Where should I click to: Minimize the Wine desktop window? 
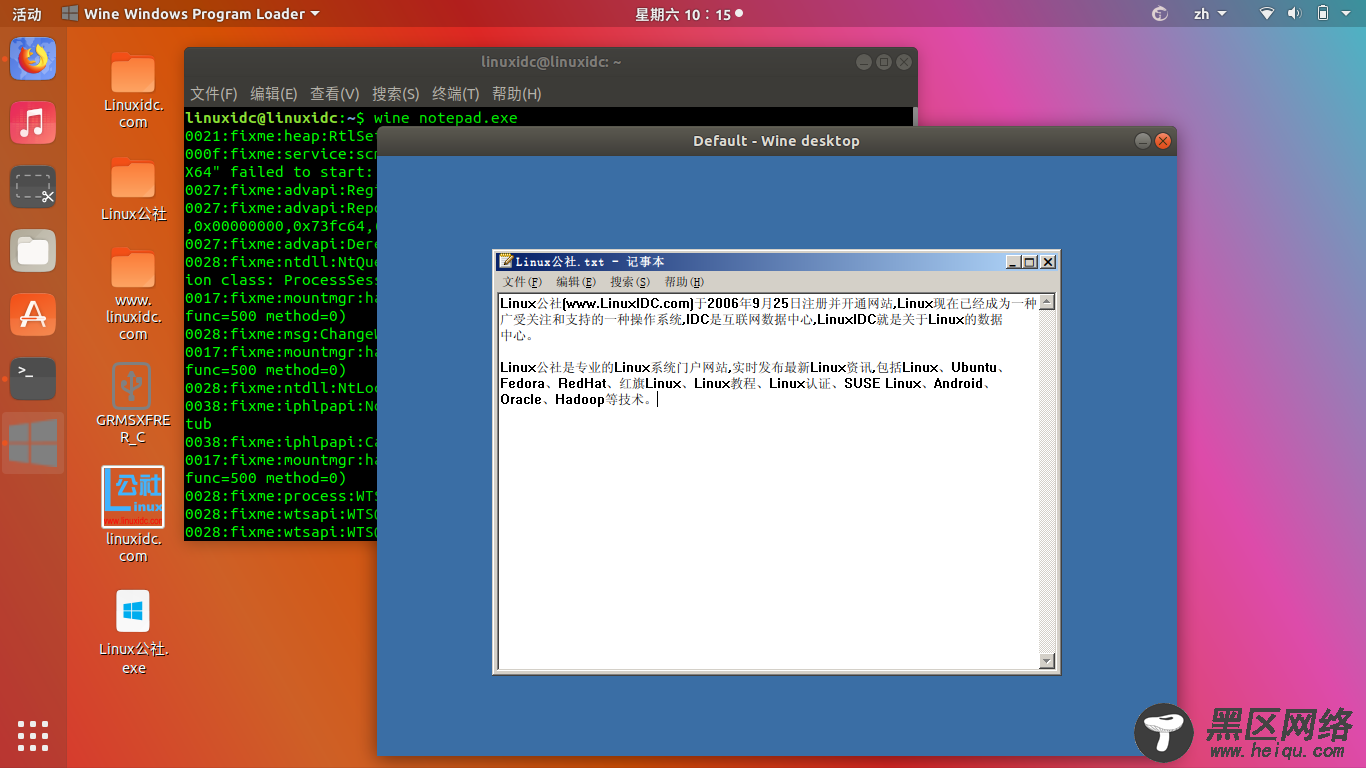1143,141
